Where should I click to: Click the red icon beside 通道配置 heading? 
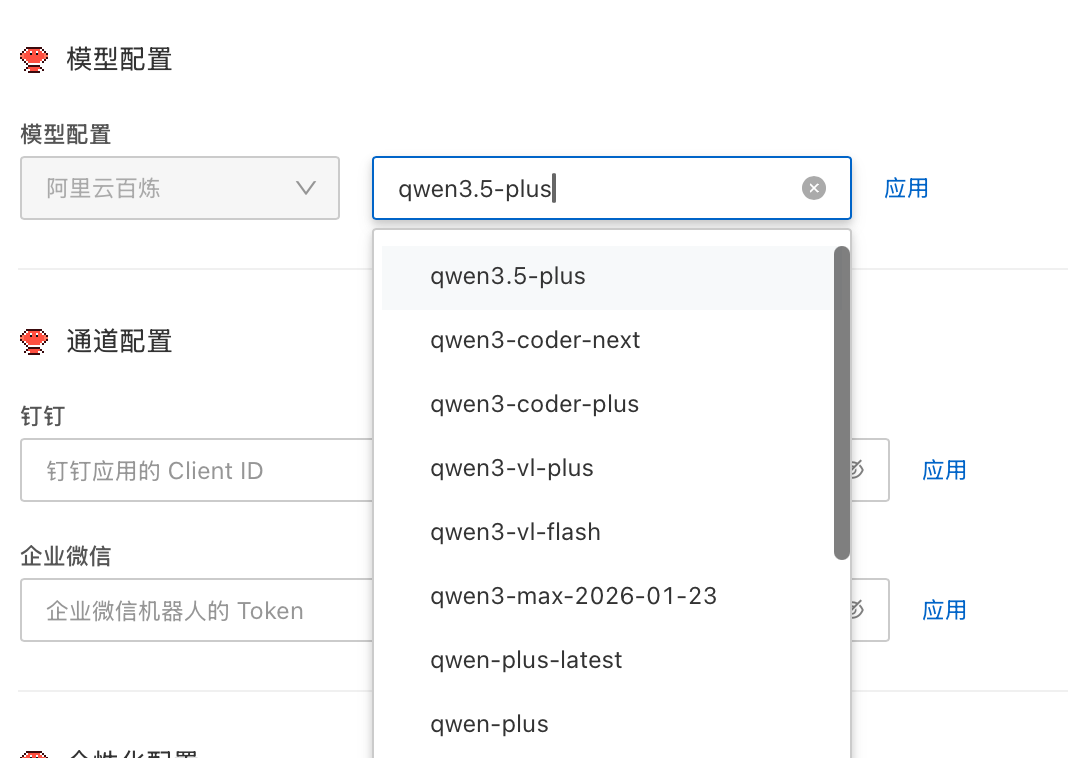[34, 341]
